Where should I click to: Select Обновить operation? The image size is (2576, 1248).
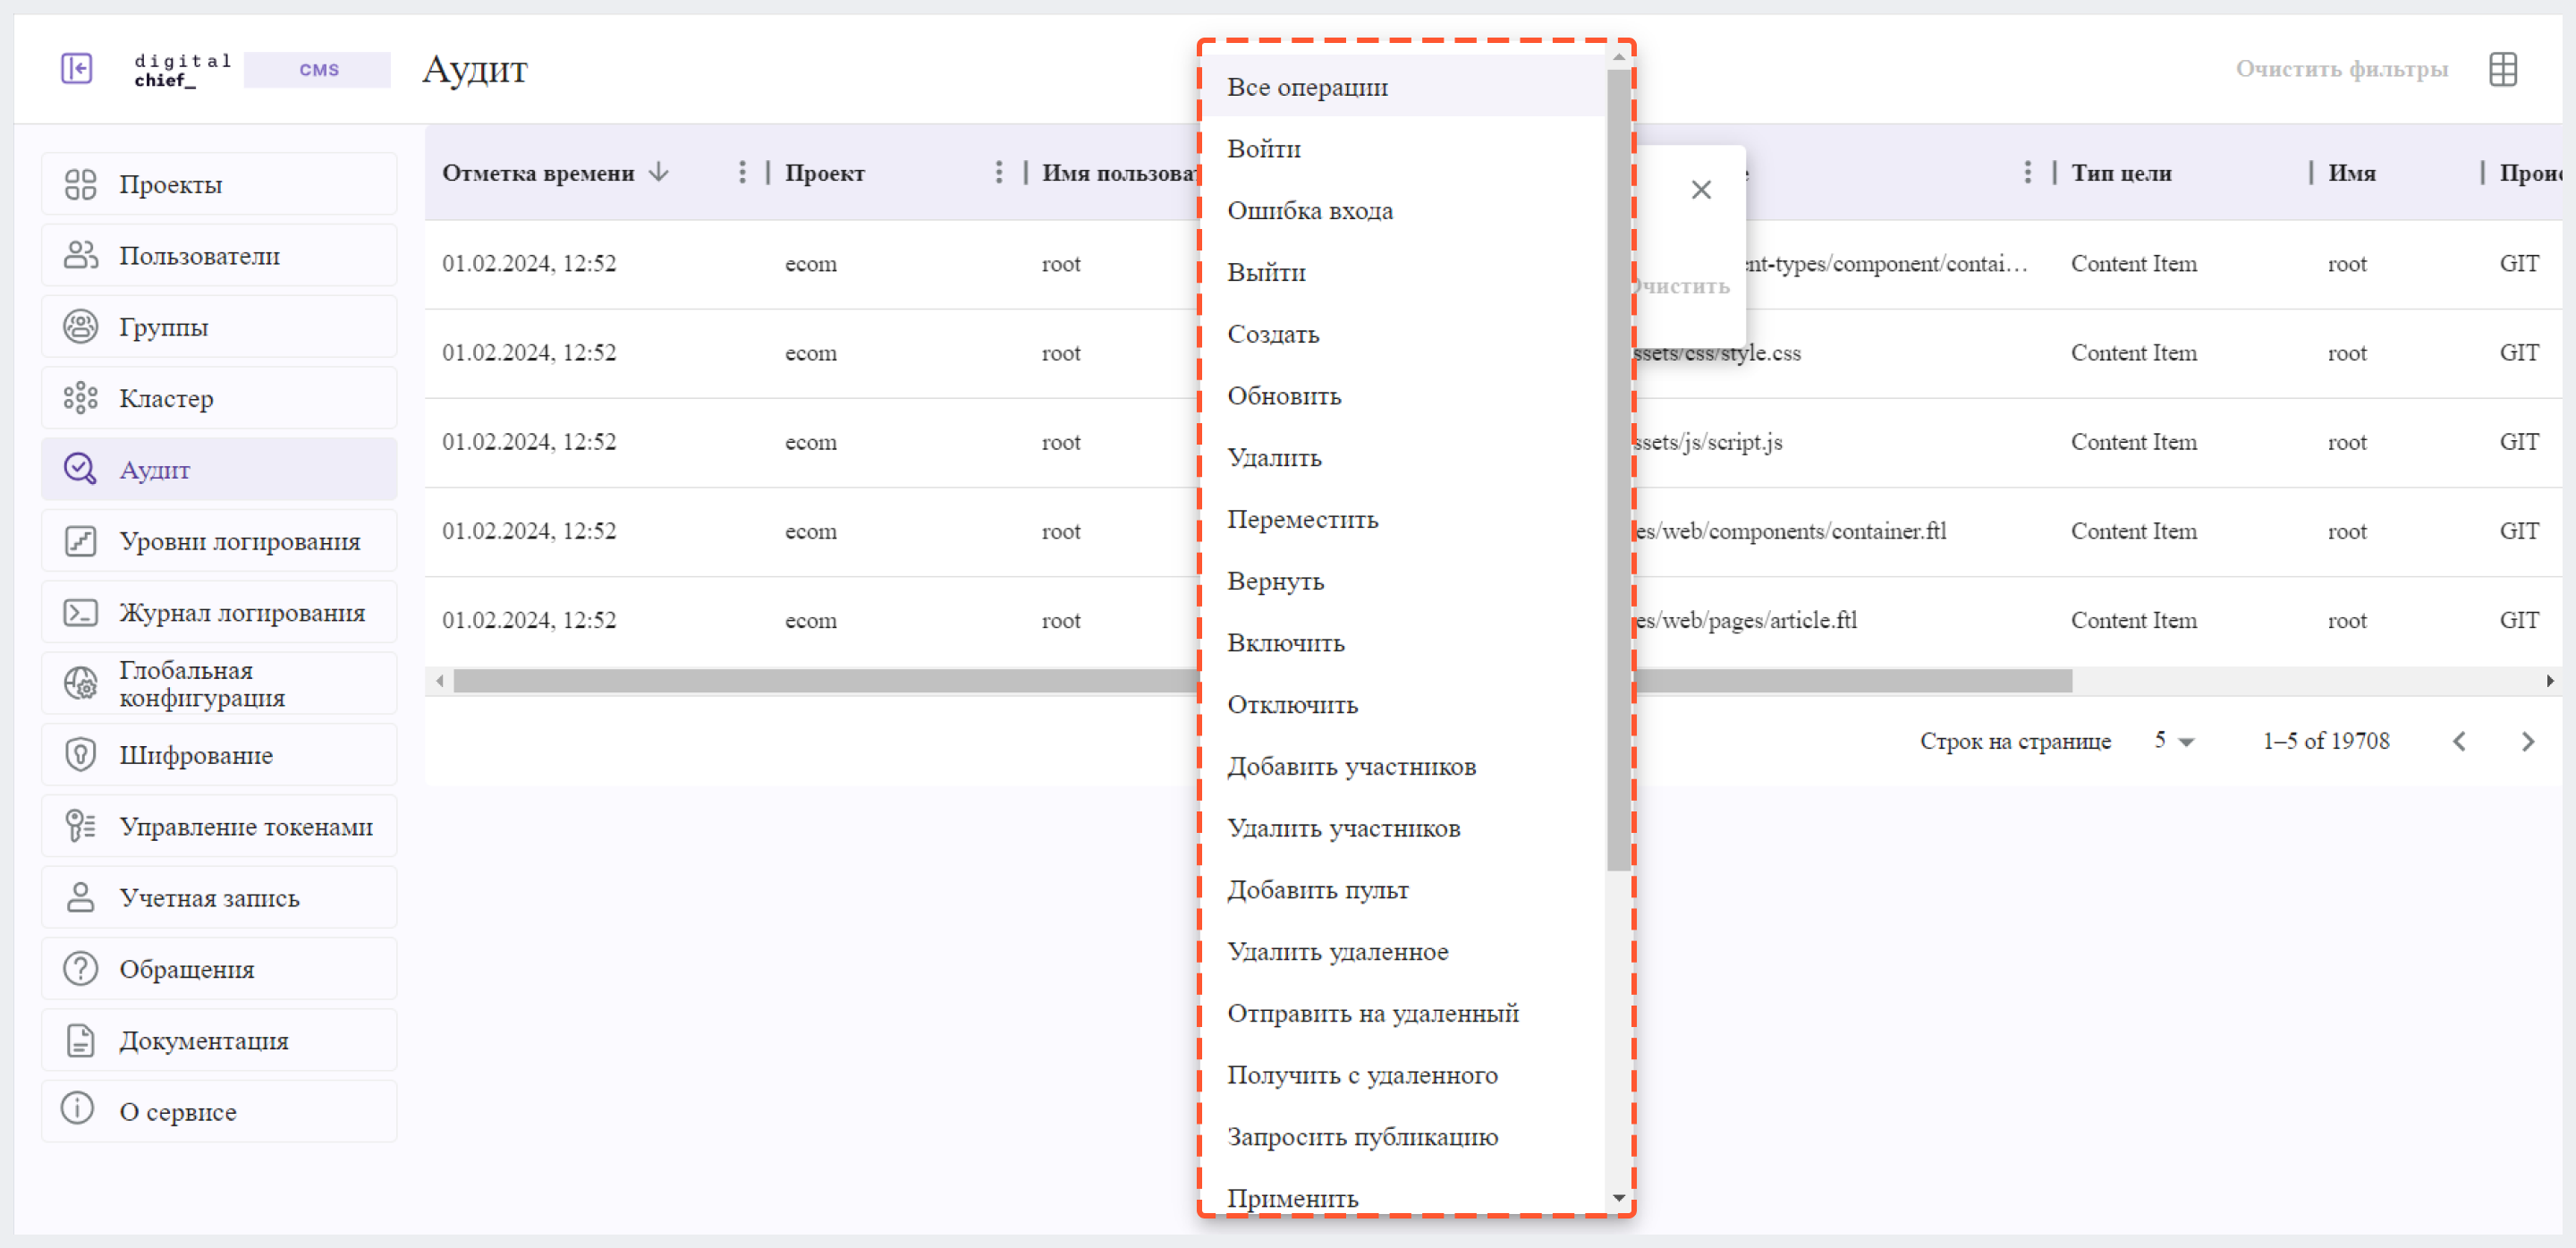point(1402,395)
